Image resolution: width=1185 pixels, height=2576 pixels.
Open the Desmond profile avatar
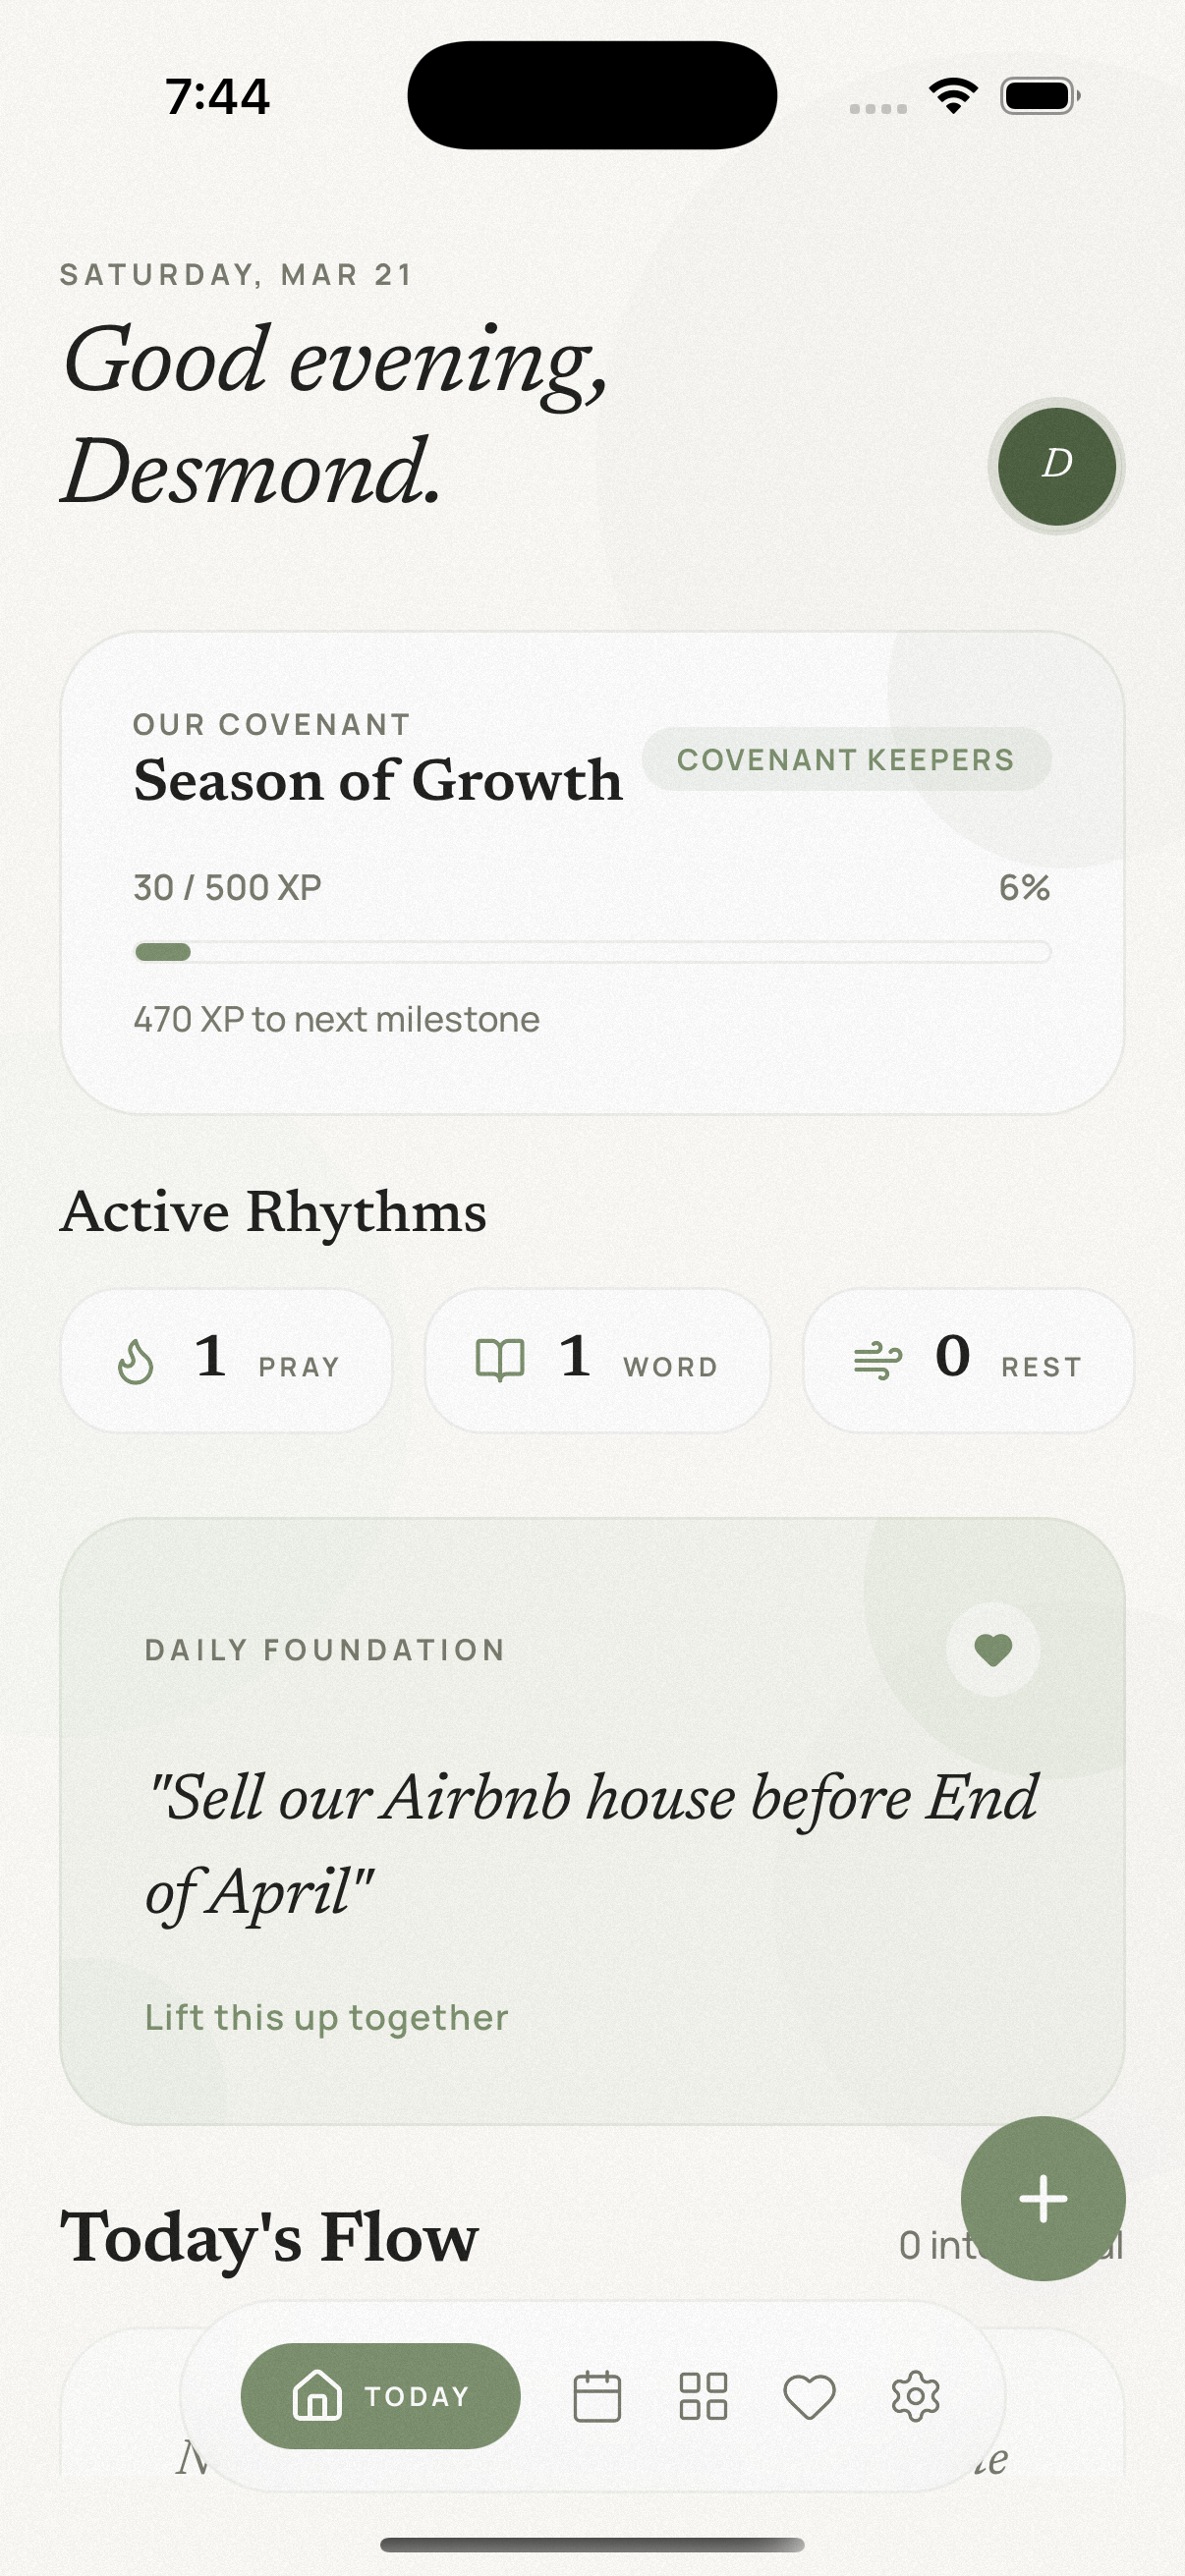pyautogui.click(x=1056, y=466)
